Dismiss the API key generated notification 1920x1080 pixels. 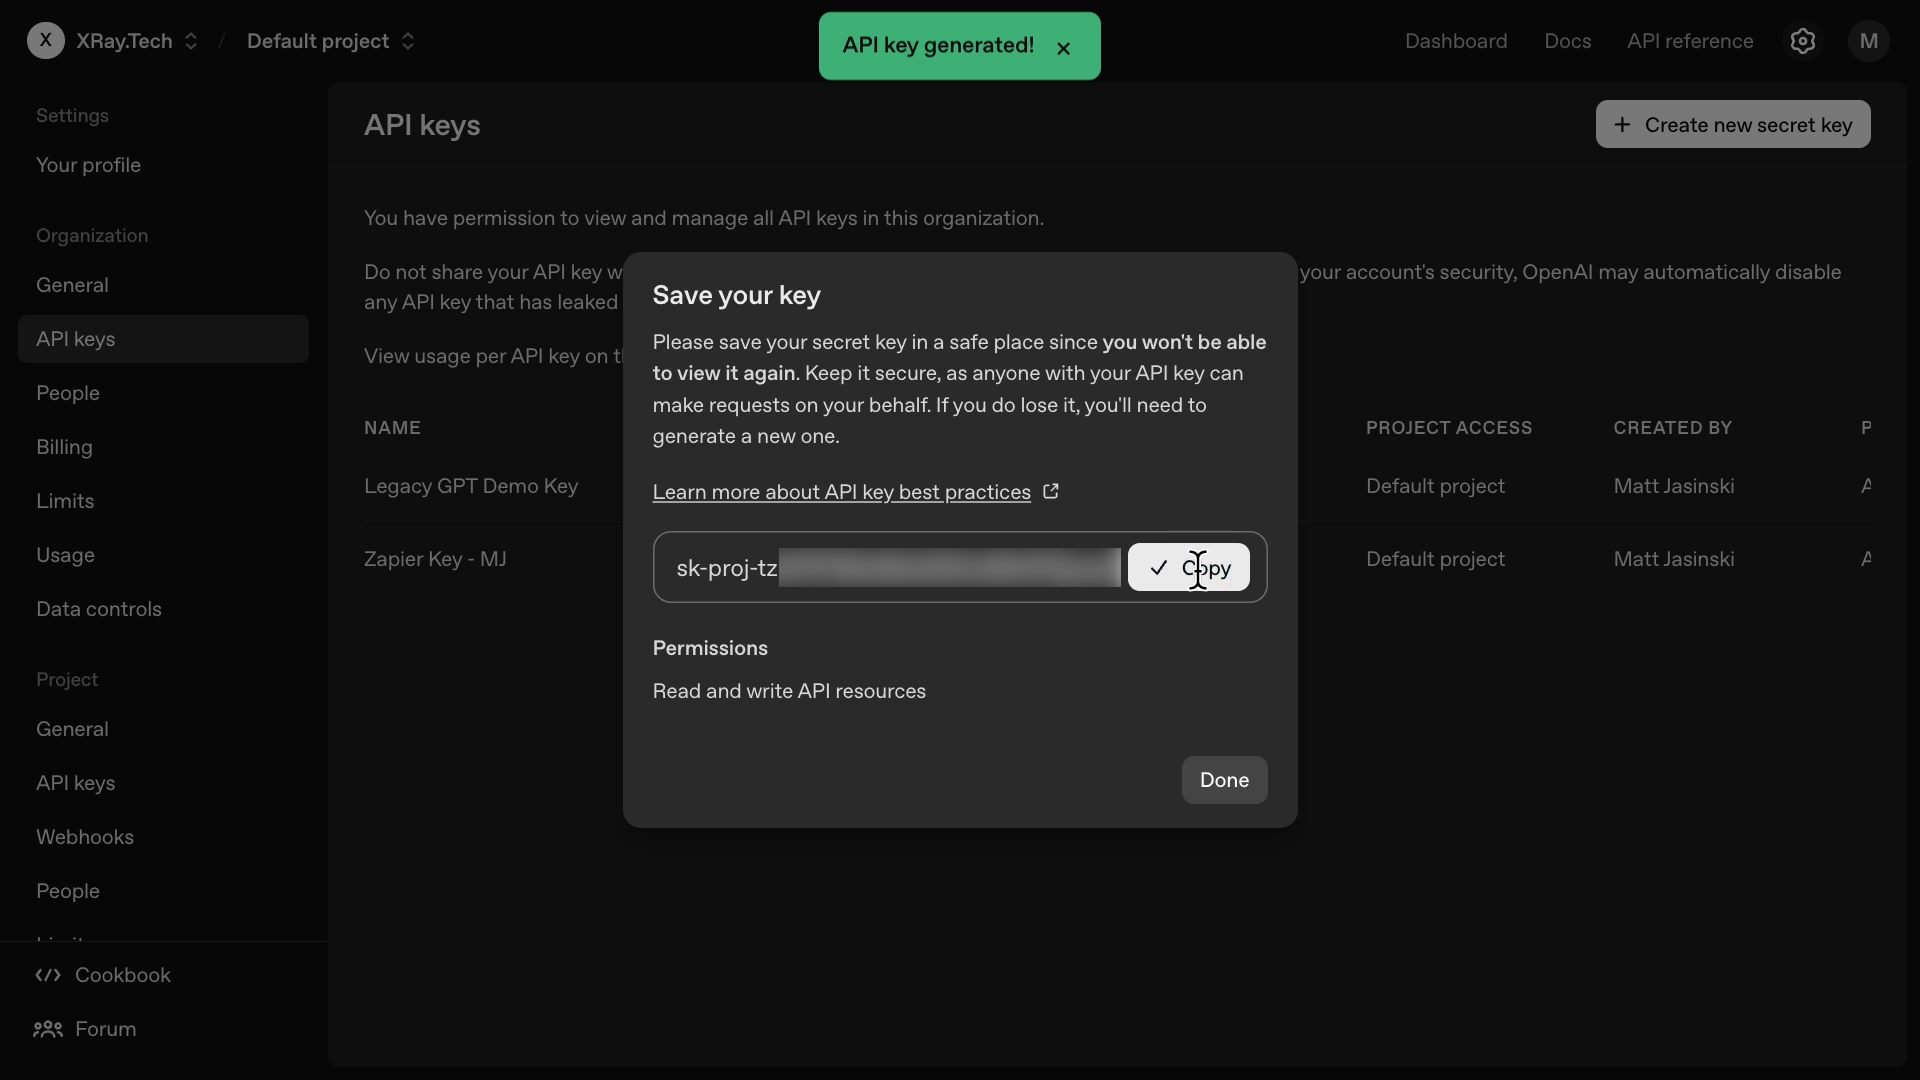pyautogui.click(x=1064, y=48)
